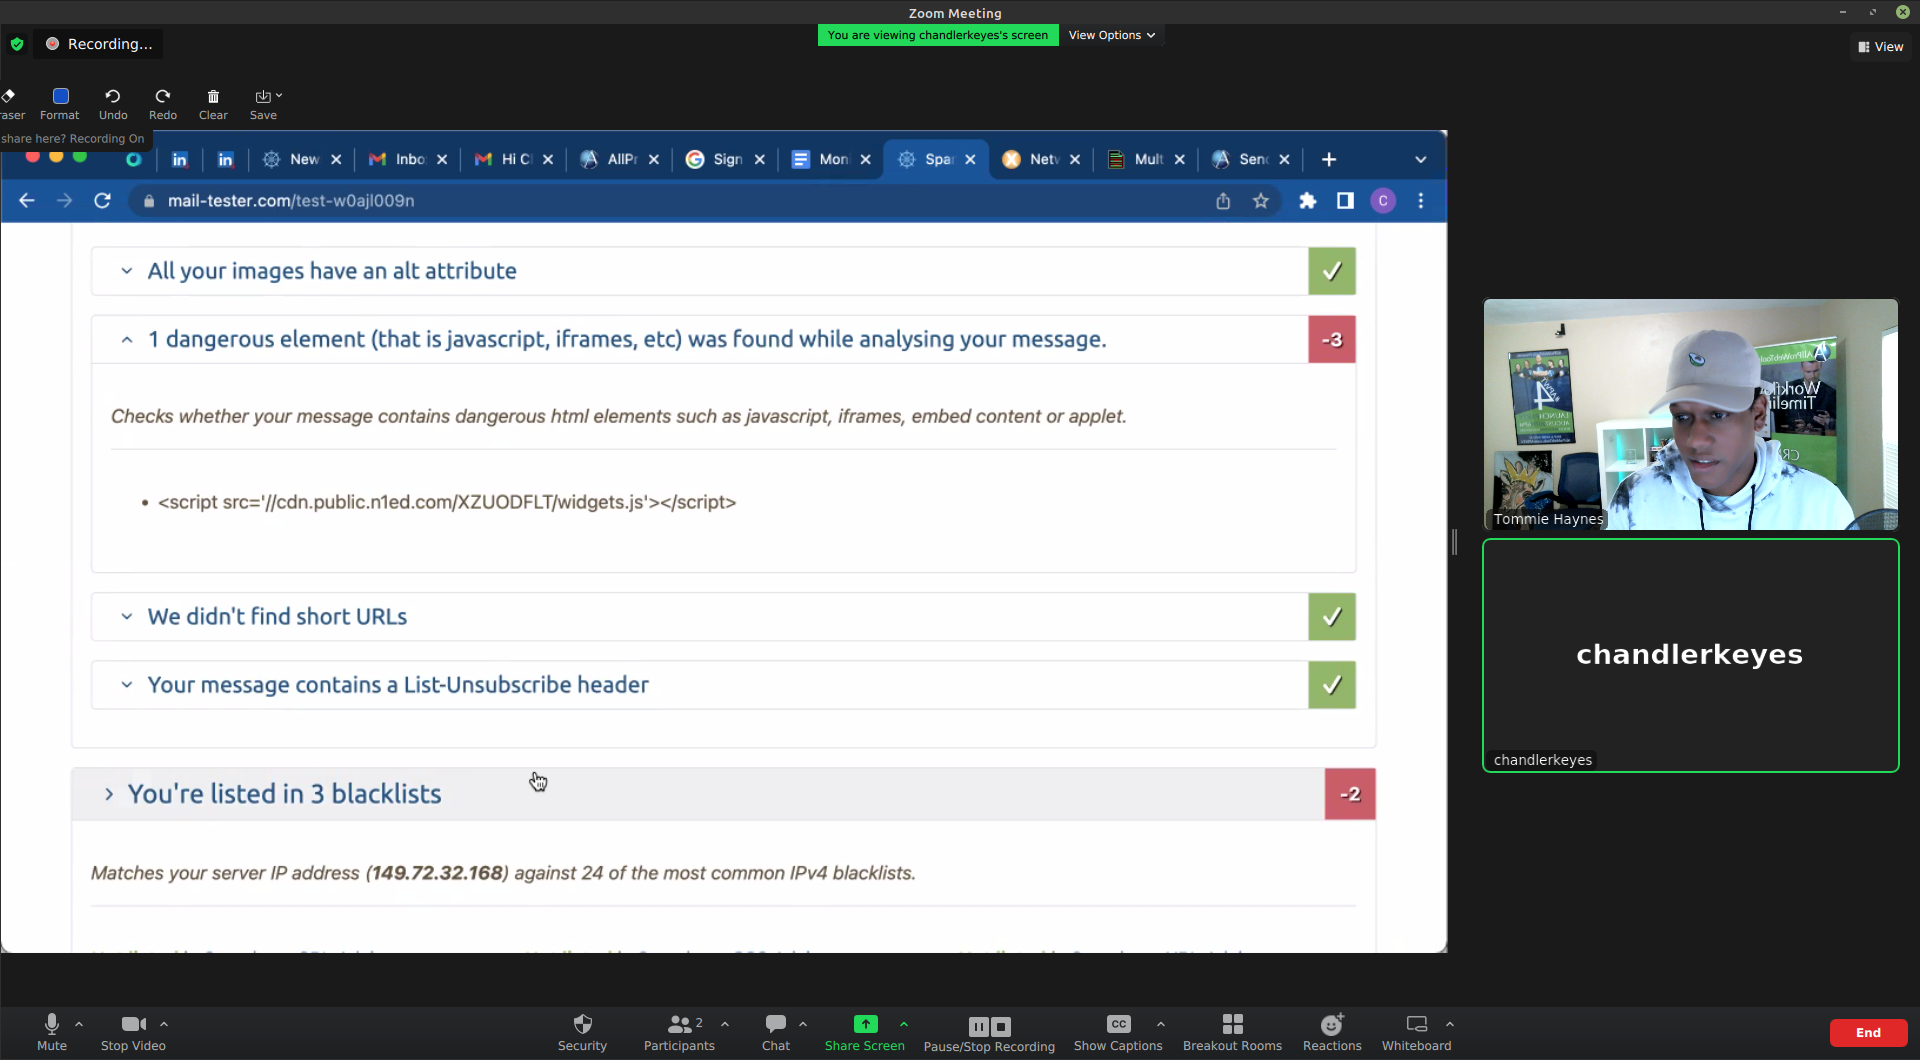Share this page icon in address bar
This screenshot has width=1920, height=1060.
pos(1223,201)
